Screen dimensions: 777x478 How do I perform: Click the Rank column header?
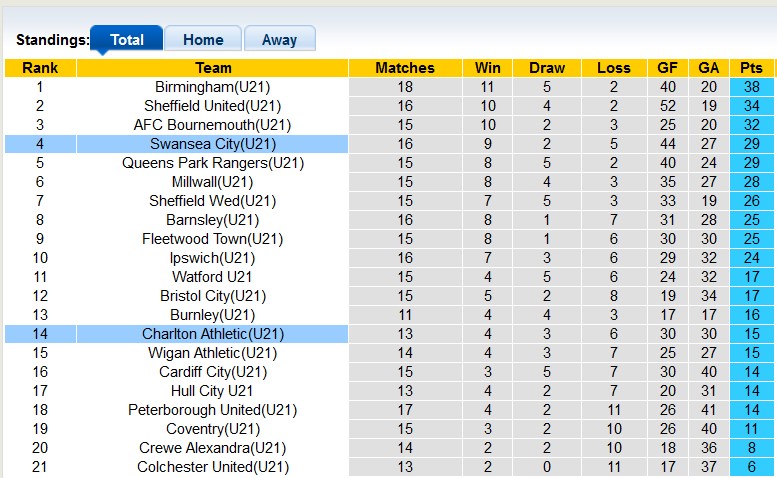[40, 68]
